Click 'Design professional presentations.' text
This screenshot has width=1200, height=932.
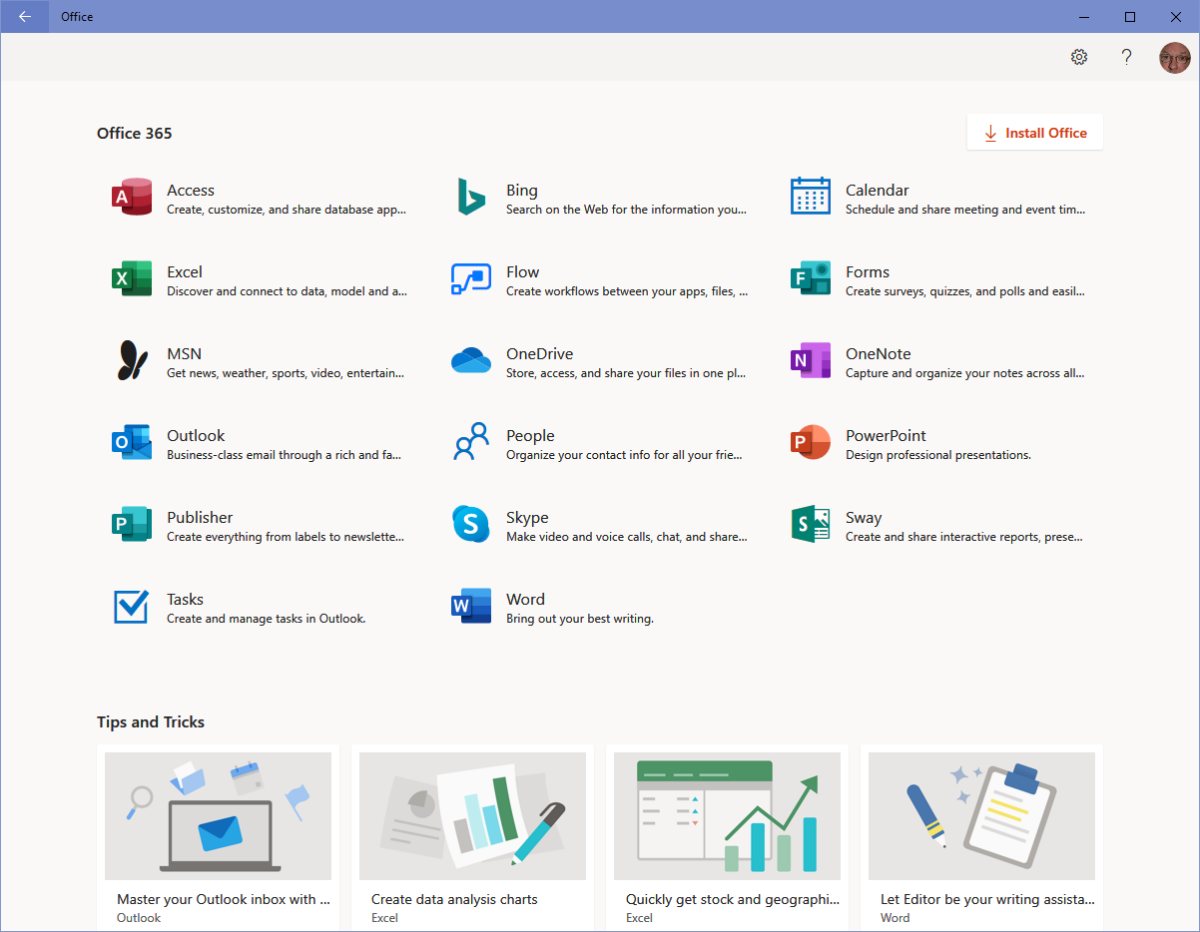coord(938,455)
